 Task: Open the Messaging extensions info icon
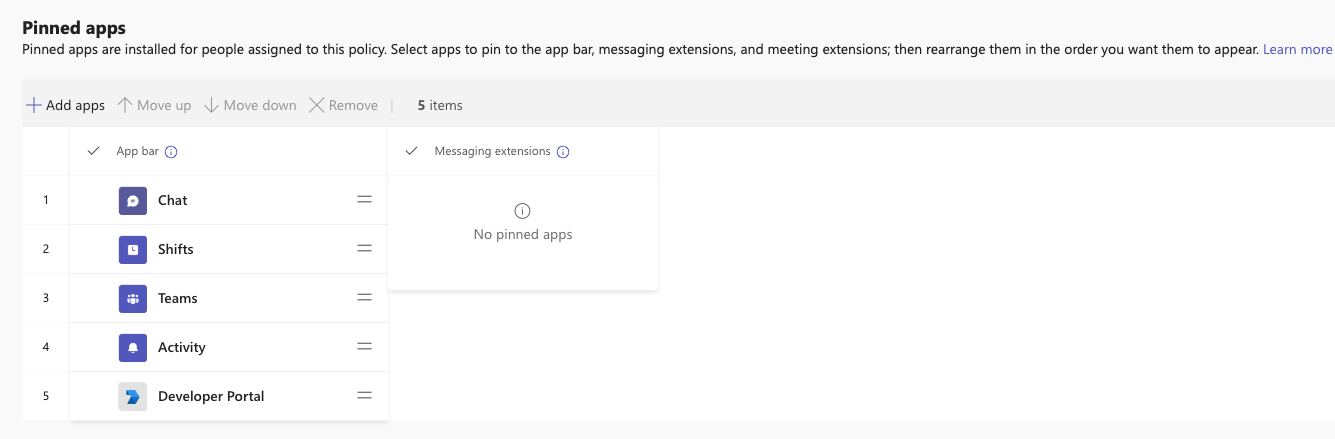coord(563,152)
